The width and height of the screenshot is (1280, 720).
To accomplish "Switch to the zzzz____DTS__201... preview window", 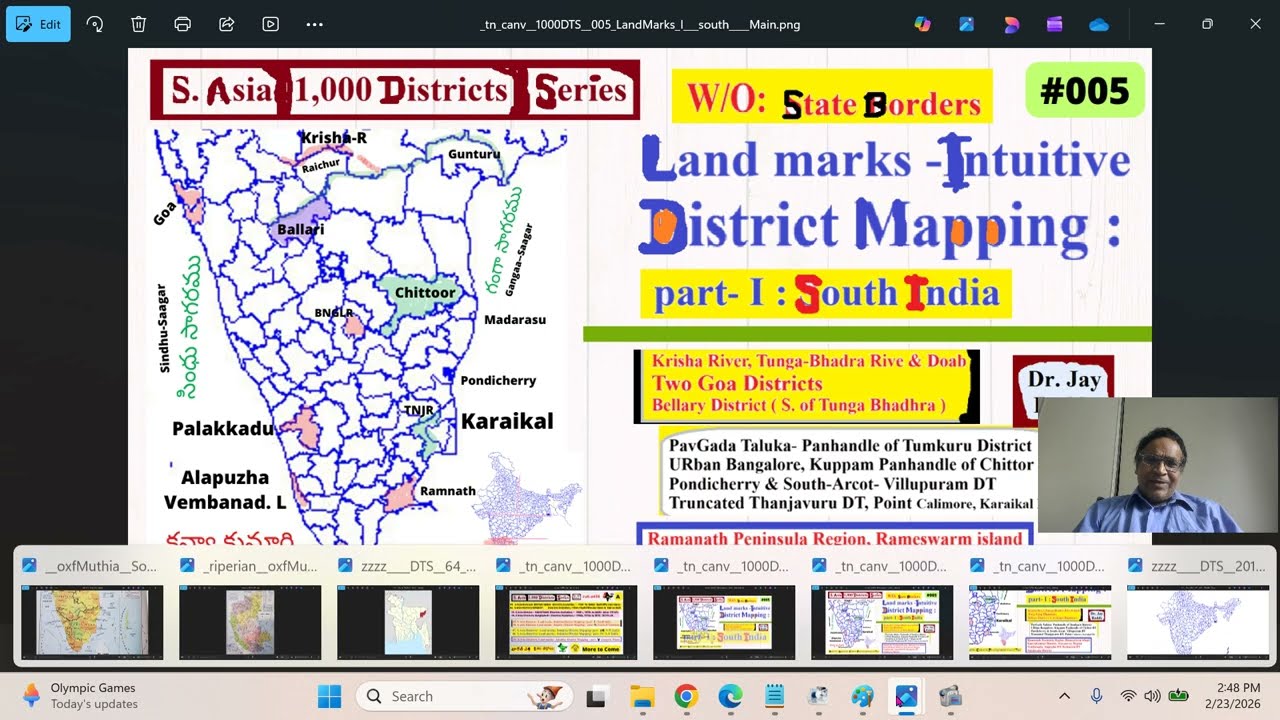I will coord(1198,609).
